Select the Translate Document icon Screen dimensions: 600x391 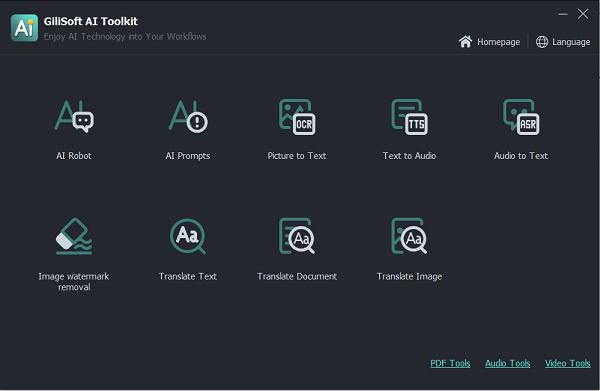[x=297, y=236]
